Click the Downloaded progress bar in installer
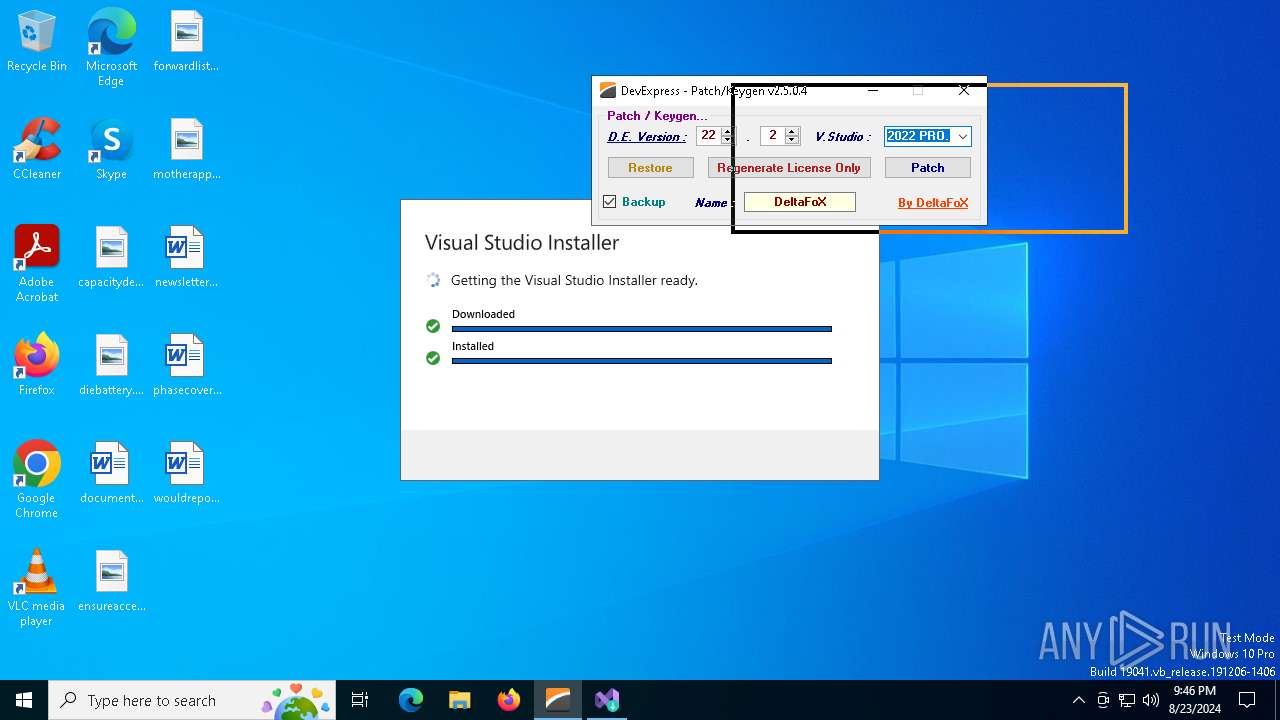The image size is (1280, 720). tap(642, 328)
